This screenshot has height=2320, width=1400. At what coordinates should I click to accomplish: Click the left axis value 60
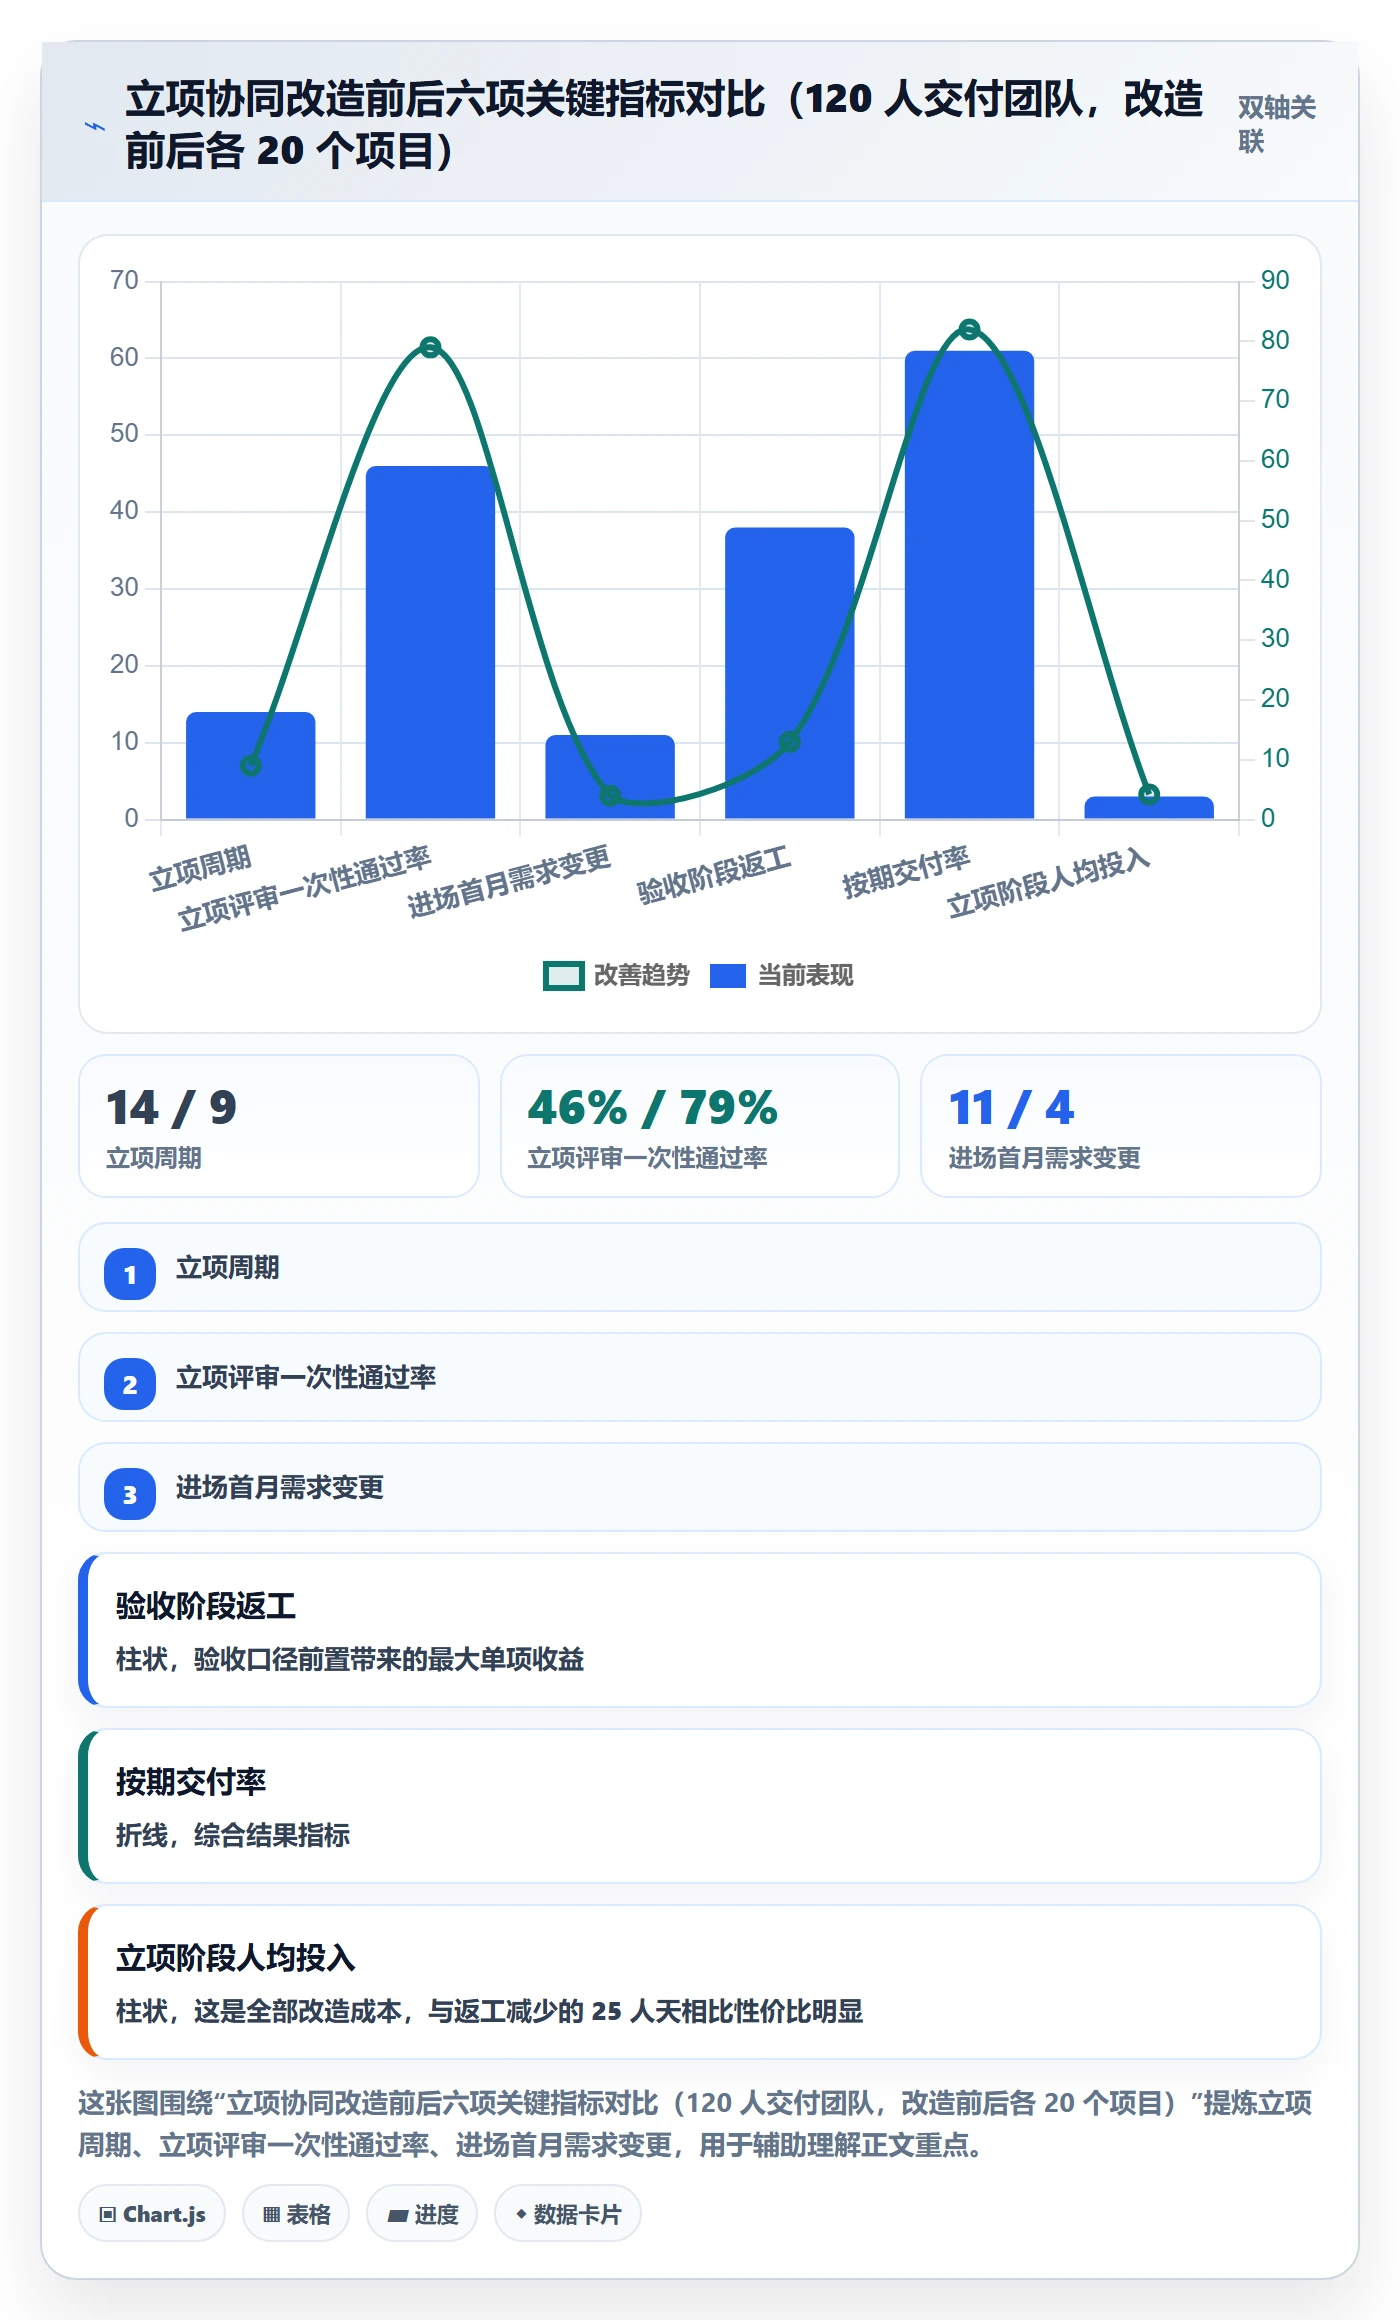click(124, 357)
